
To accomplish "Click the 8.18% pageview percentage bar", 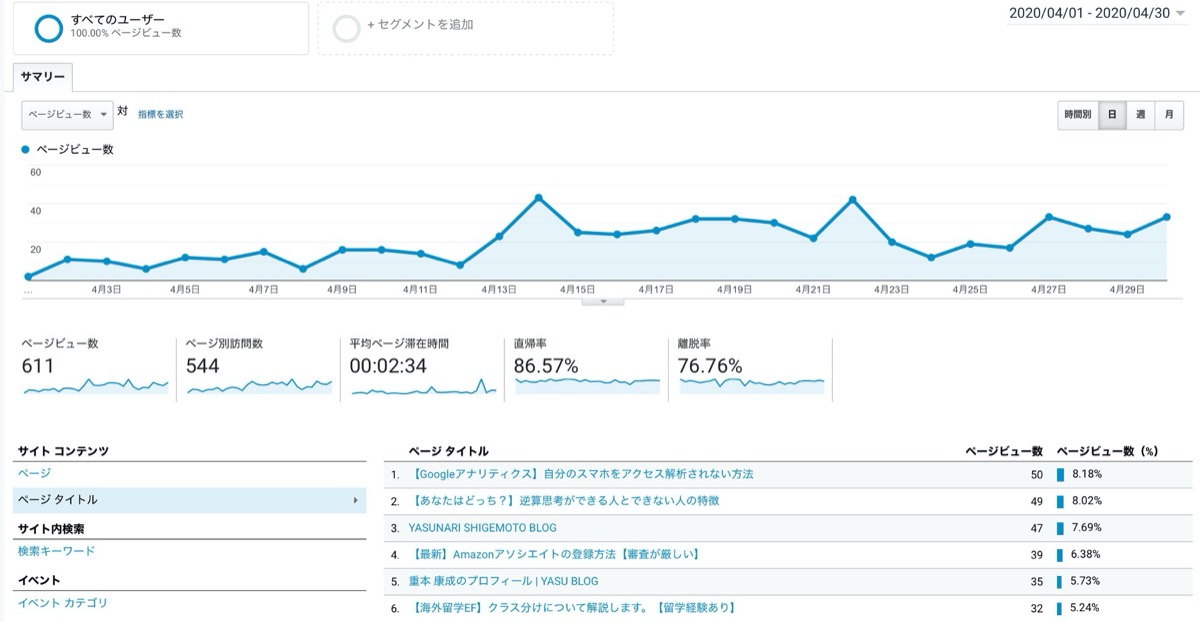I will pos(1060,474).
